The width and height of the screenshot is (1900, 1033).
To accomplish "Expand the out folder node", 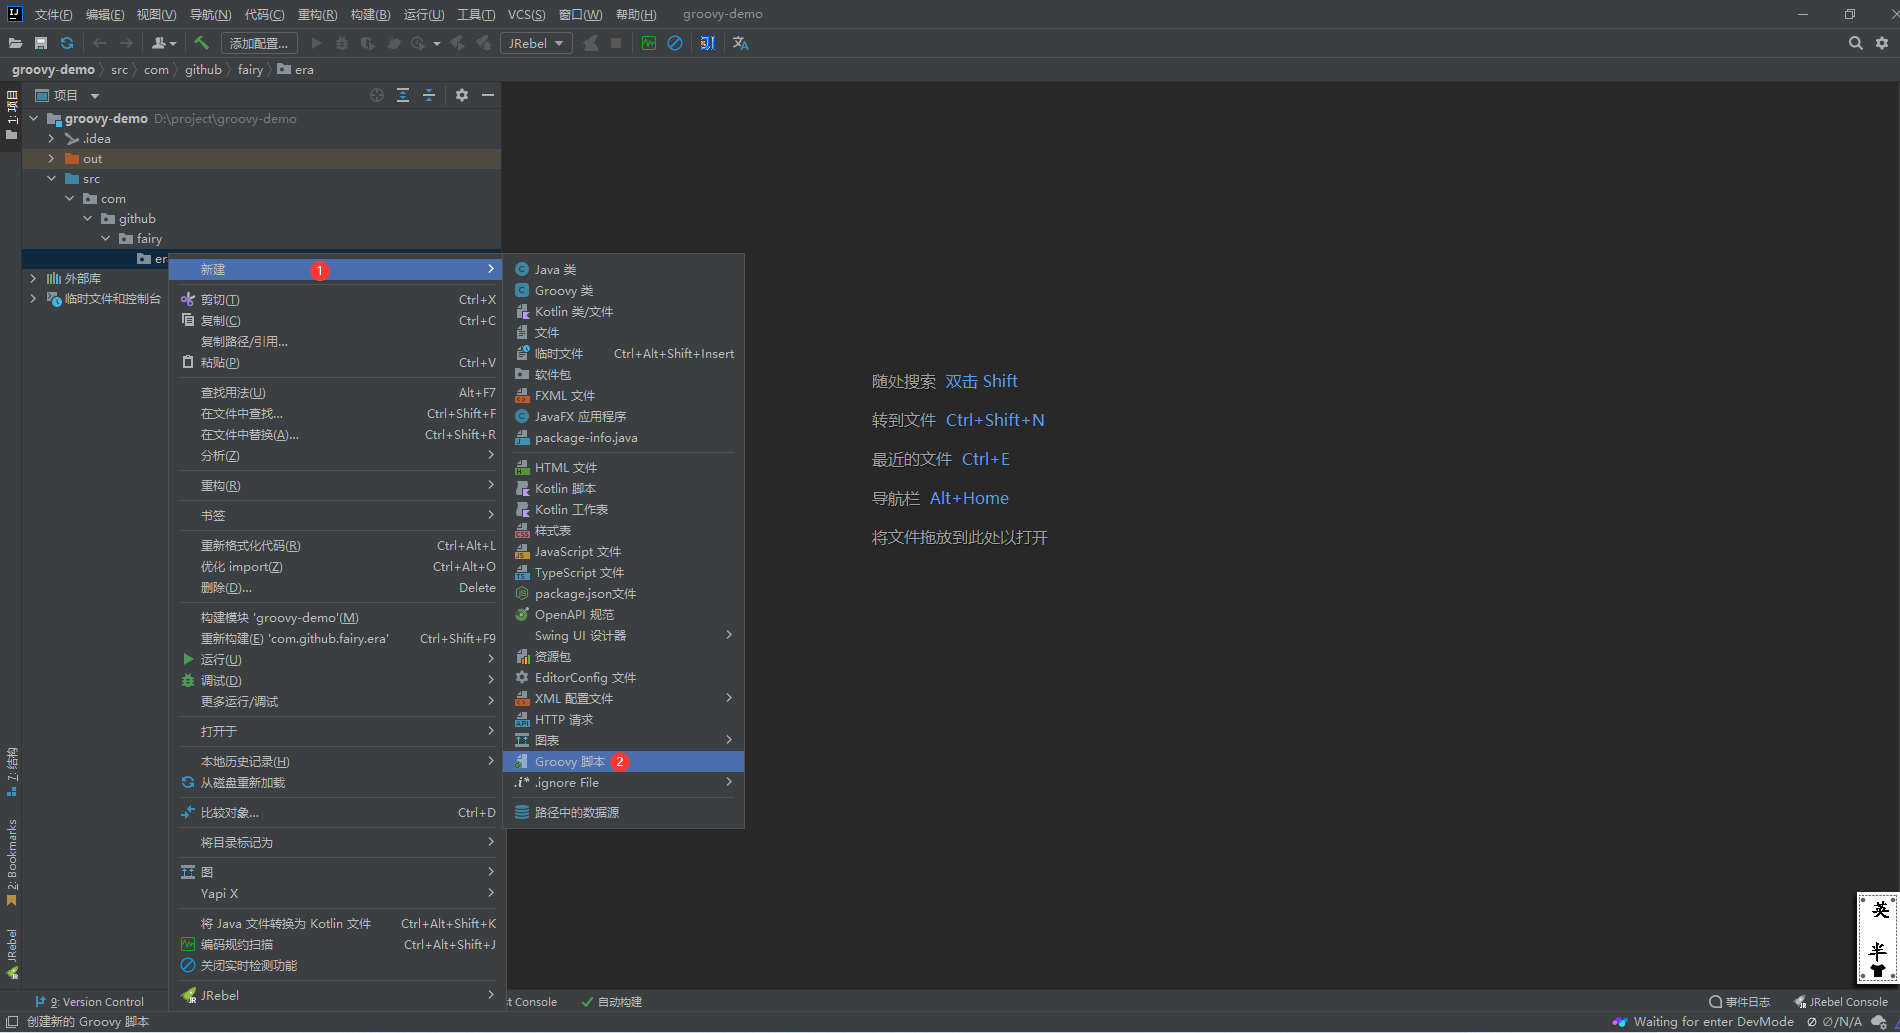I will coord(51,158).
